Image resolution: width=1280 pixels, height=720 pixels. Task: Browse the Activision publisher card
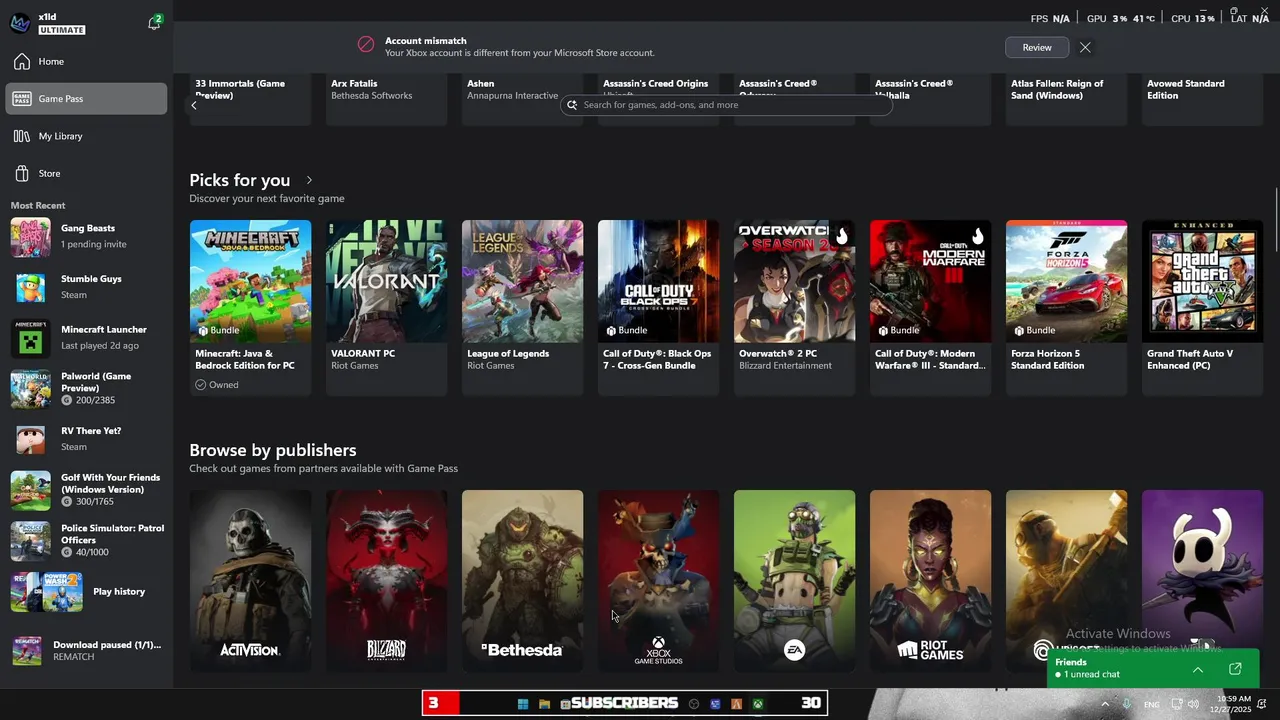coord(250,580)
